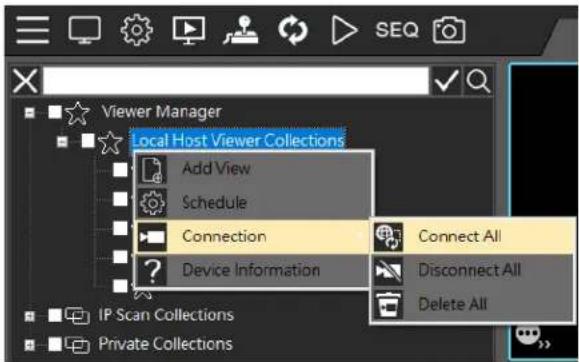Open settings gear in top toolbar
579x362 pixels.
pos(137,30)
